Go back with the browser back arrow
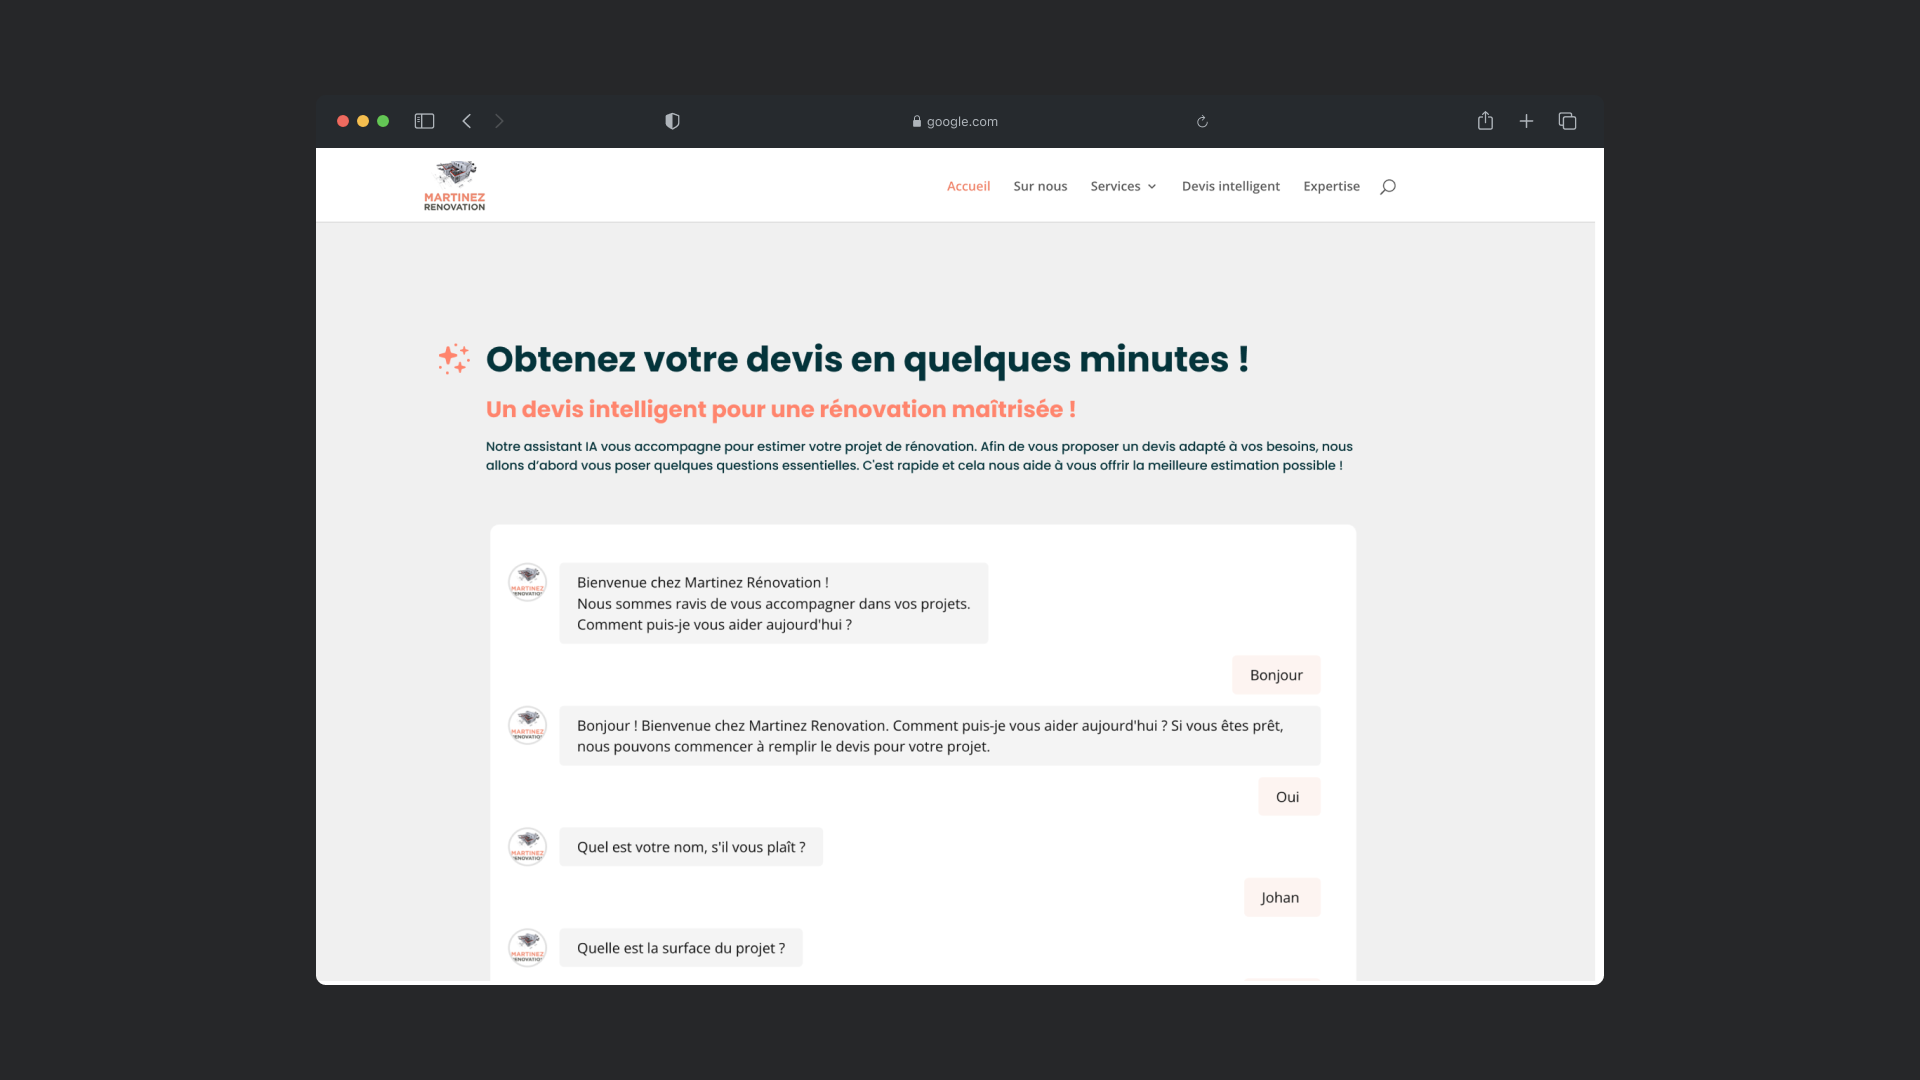 tap(466, 121)
